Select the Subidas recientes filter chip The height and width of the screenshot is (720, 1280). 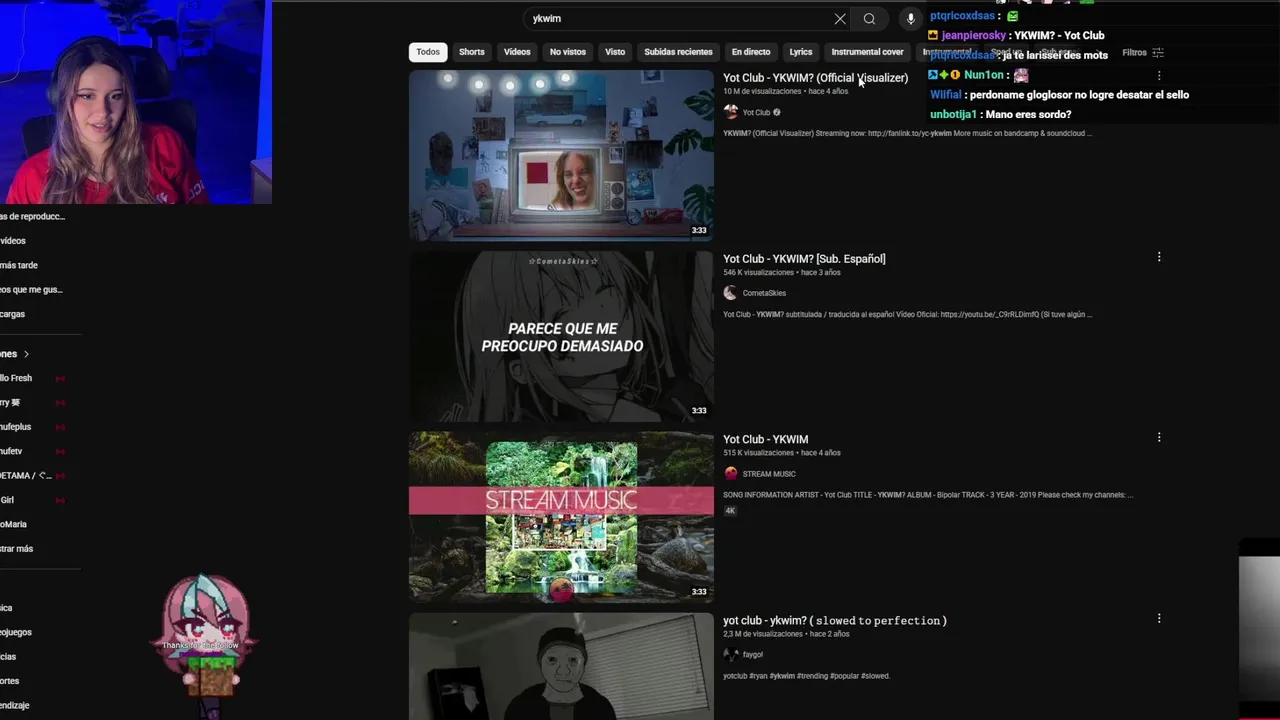point(678,52)
